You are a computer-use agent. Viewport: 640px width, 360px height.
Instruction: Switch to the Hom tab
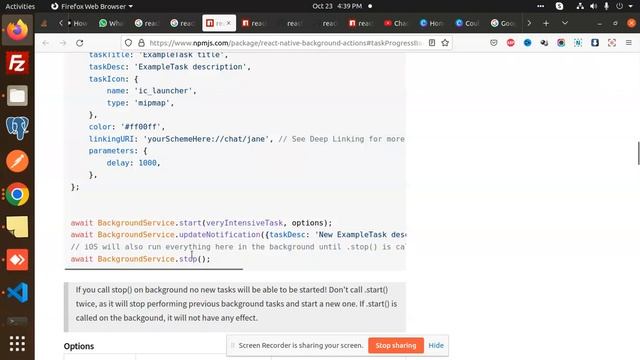[431, 23]
